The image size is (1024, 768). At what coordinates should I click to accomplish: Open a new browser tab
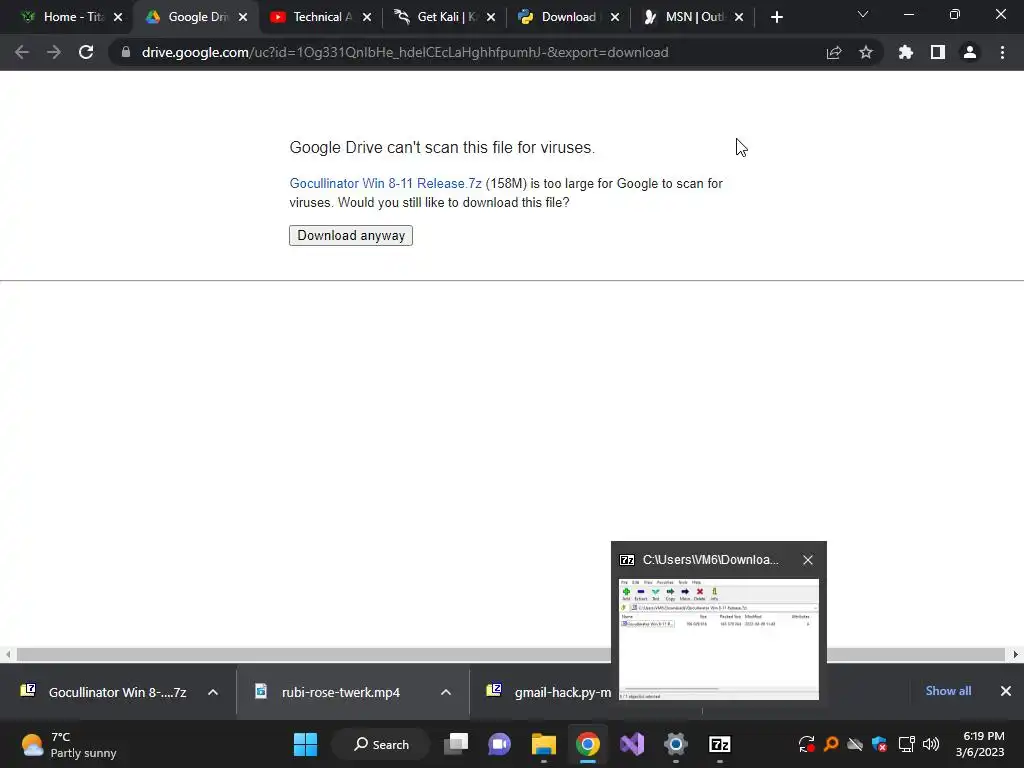coord(776,17)
